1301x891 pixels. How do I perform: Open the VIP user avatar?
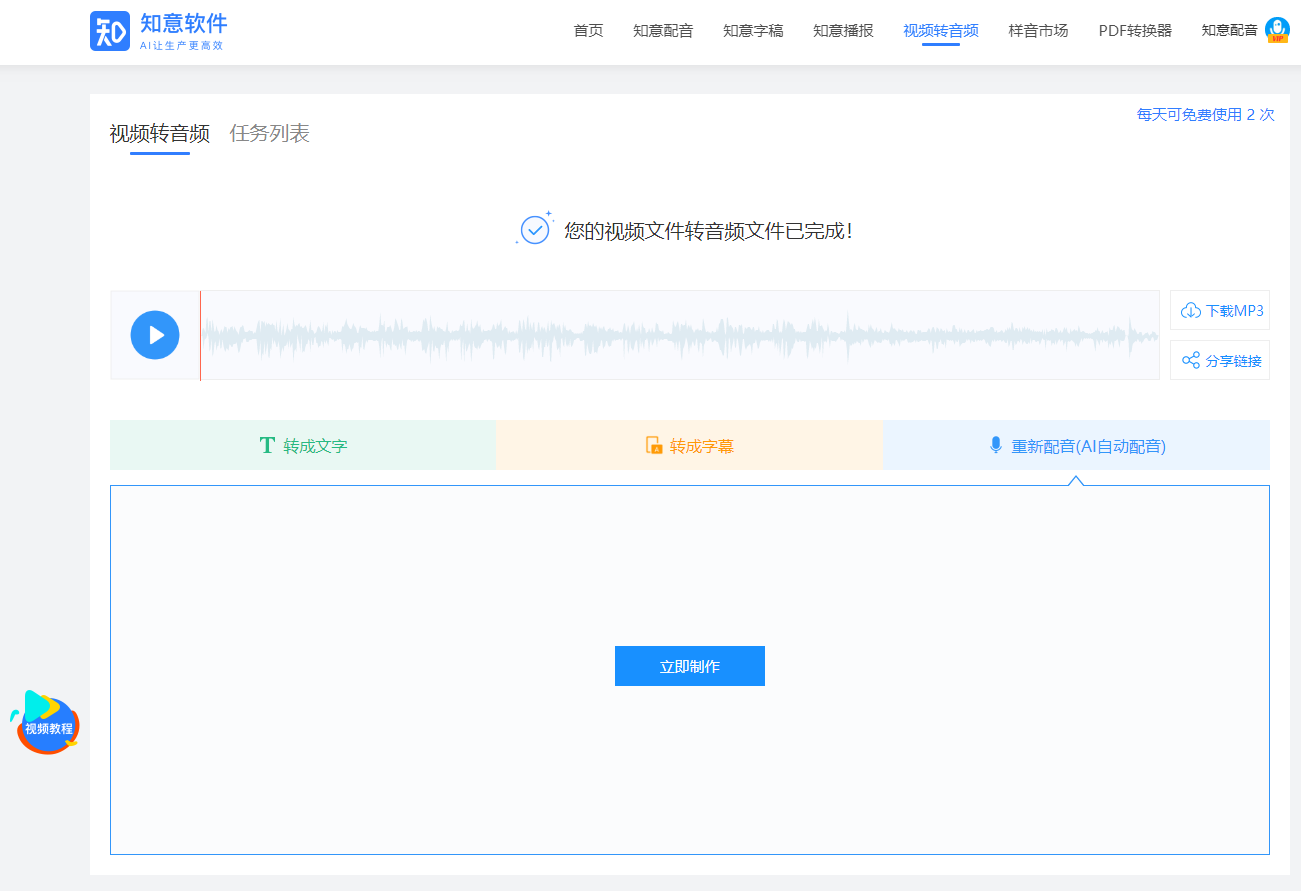1277,30
